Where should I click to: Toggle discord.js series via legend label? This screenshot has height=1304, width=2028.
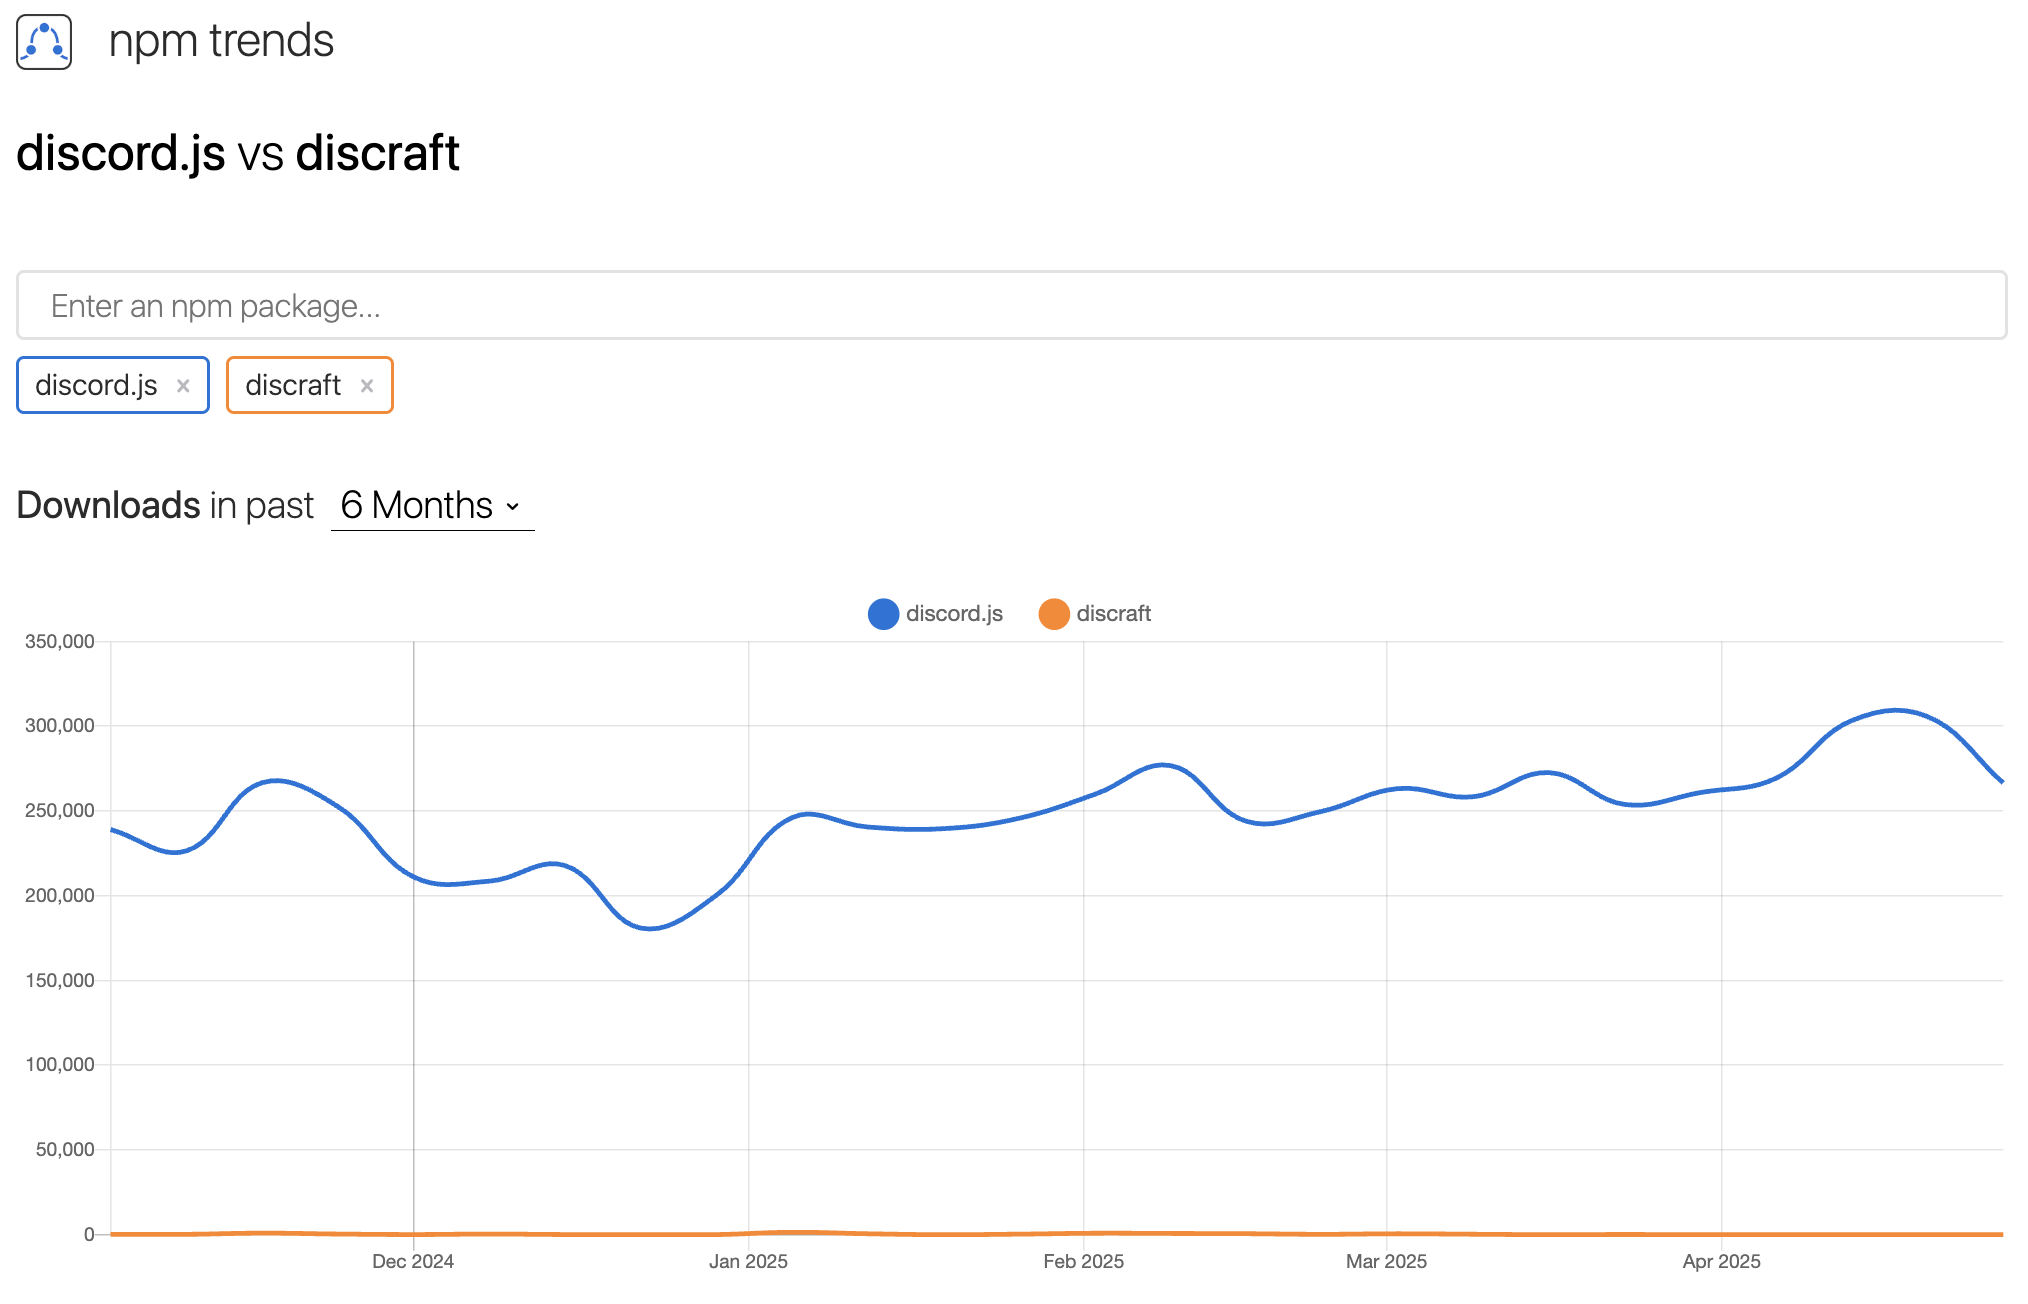(954, 614)
